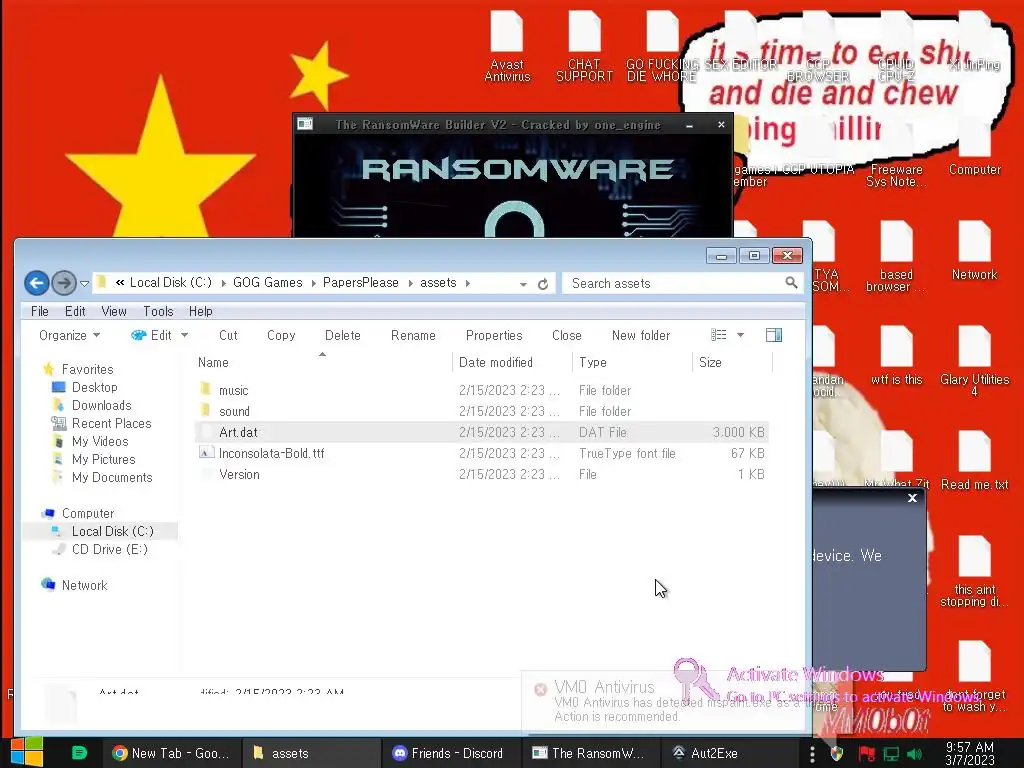Change view with the view mode icon
The width and height of the screenshot is (1024, 768).
718,335
